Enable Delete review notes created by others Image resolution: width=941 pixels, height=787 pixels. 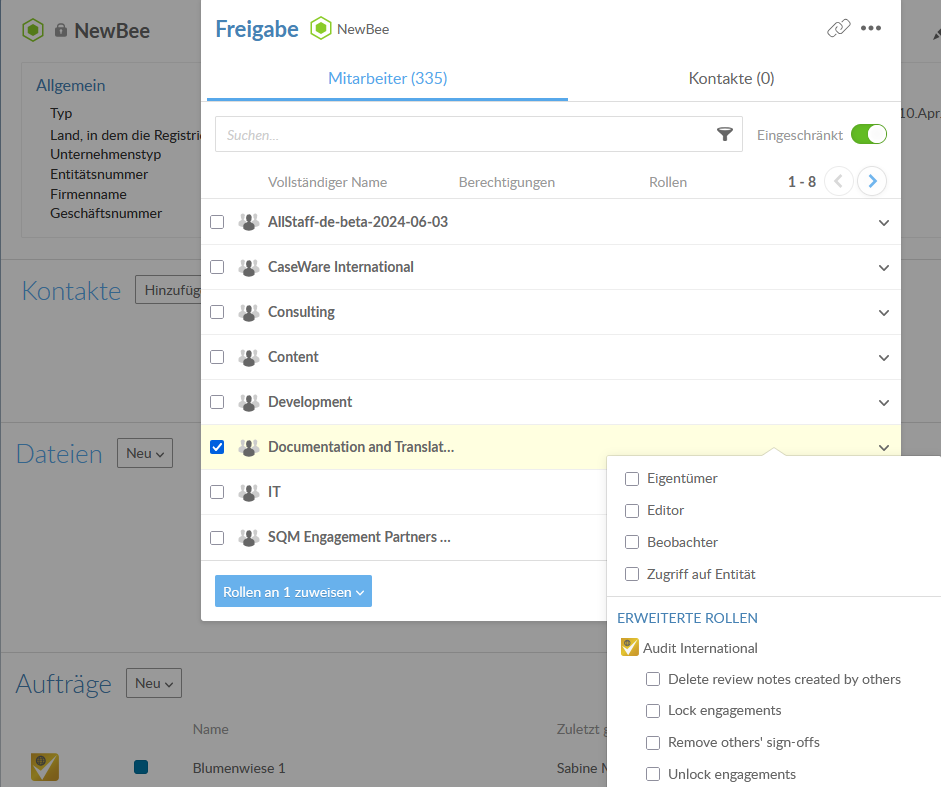click(653, 679)
